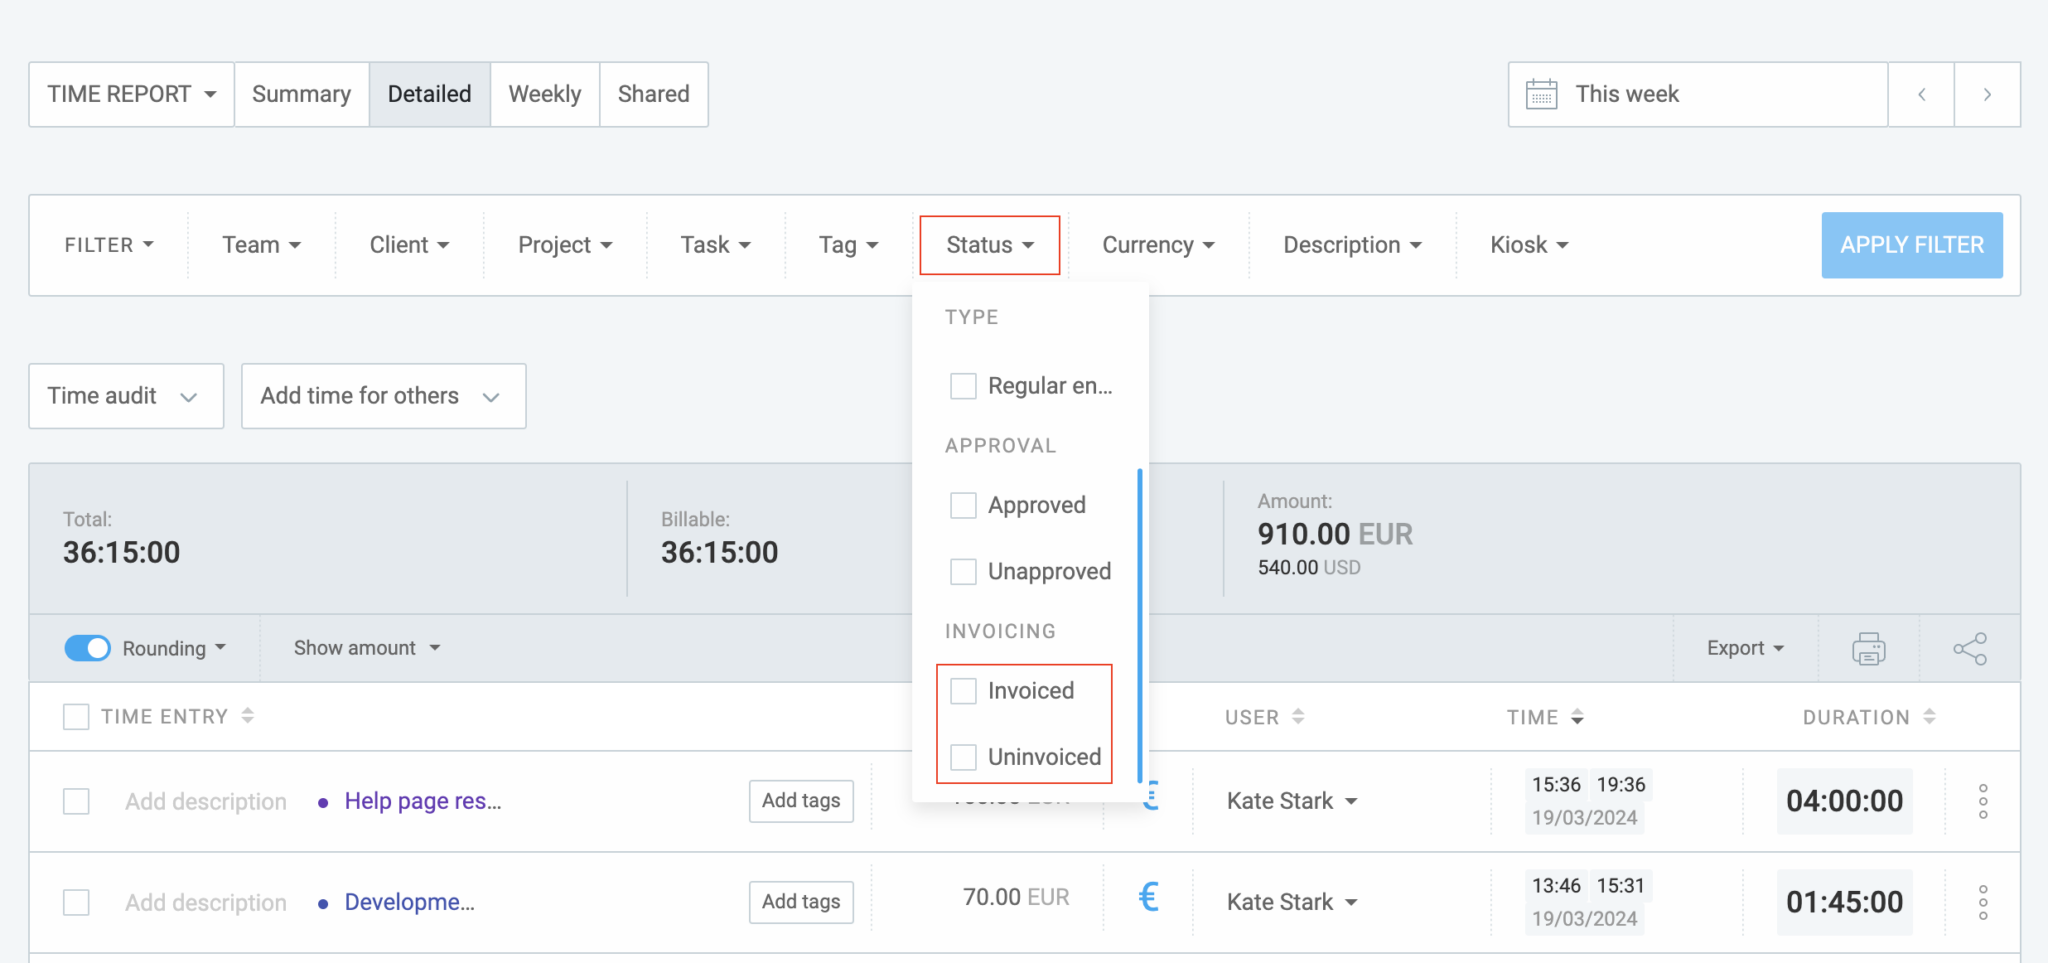
Task: Open the Show amount dropdown
Action: [x=365, y=648]
